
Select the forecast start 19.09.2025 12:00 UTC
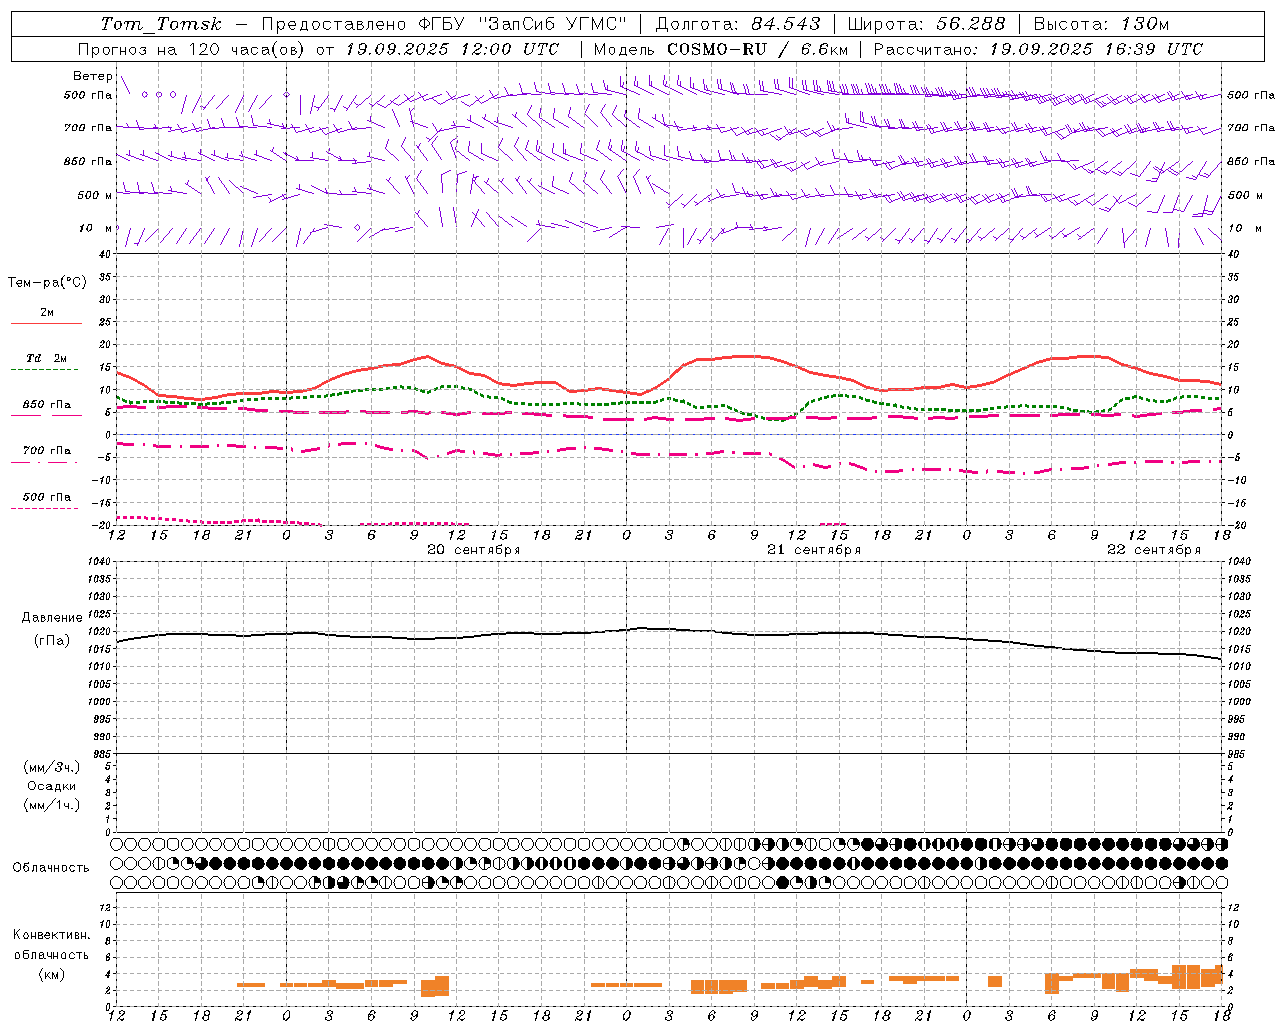tap(452, 49)
